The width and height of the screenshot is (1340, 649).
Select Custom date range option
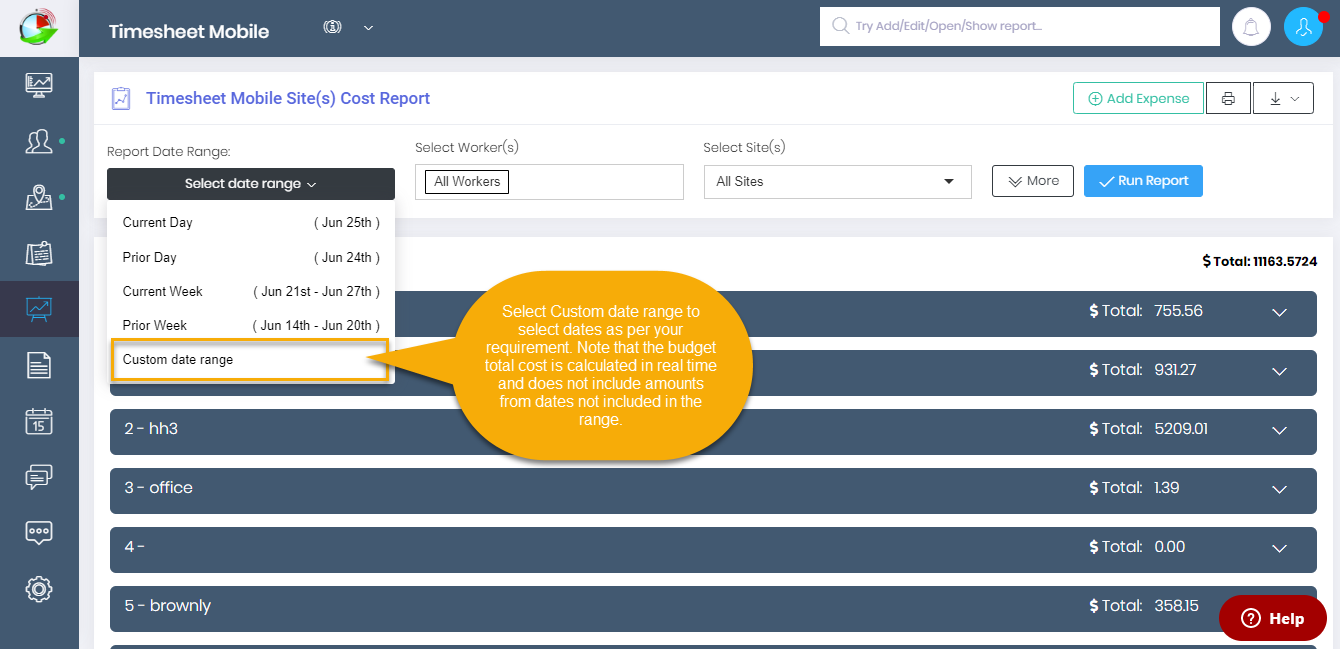(x=249, y=360)
